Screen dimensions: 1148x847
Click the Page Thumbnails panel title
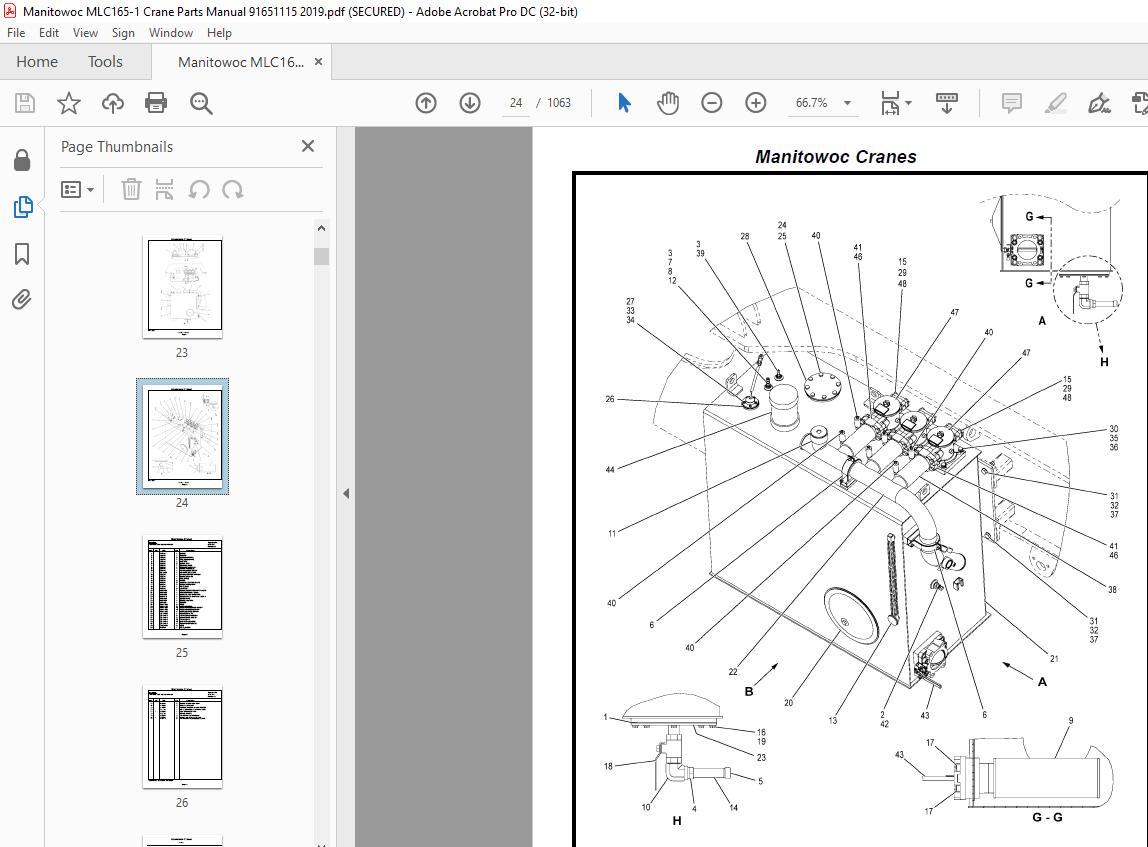tap(117, 146)
